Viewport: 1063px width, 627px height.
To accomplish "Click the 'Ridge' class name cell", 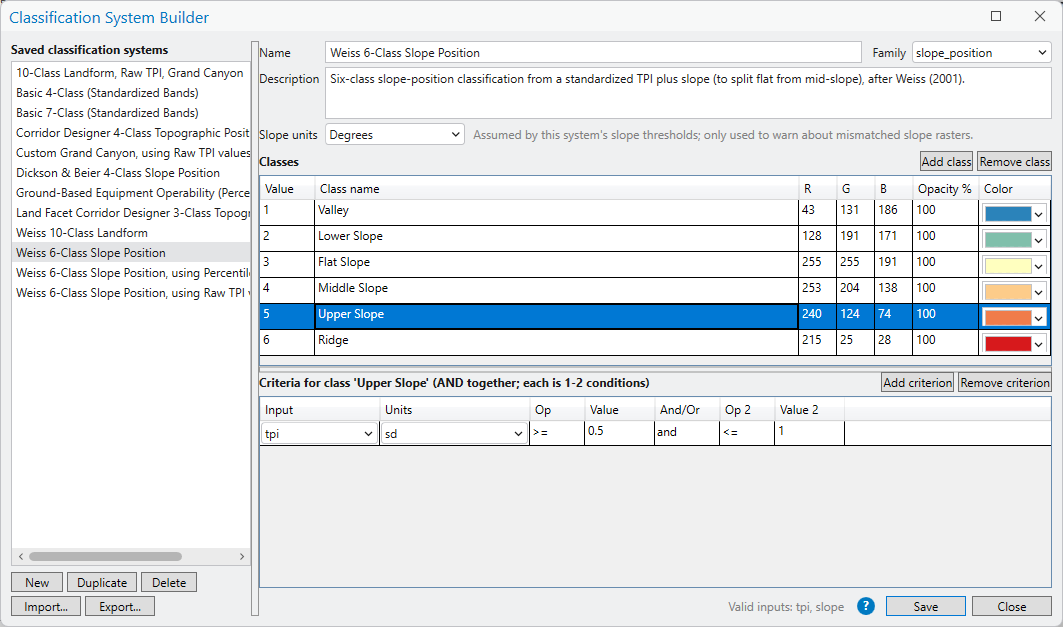I will click(x=556, y=342).
